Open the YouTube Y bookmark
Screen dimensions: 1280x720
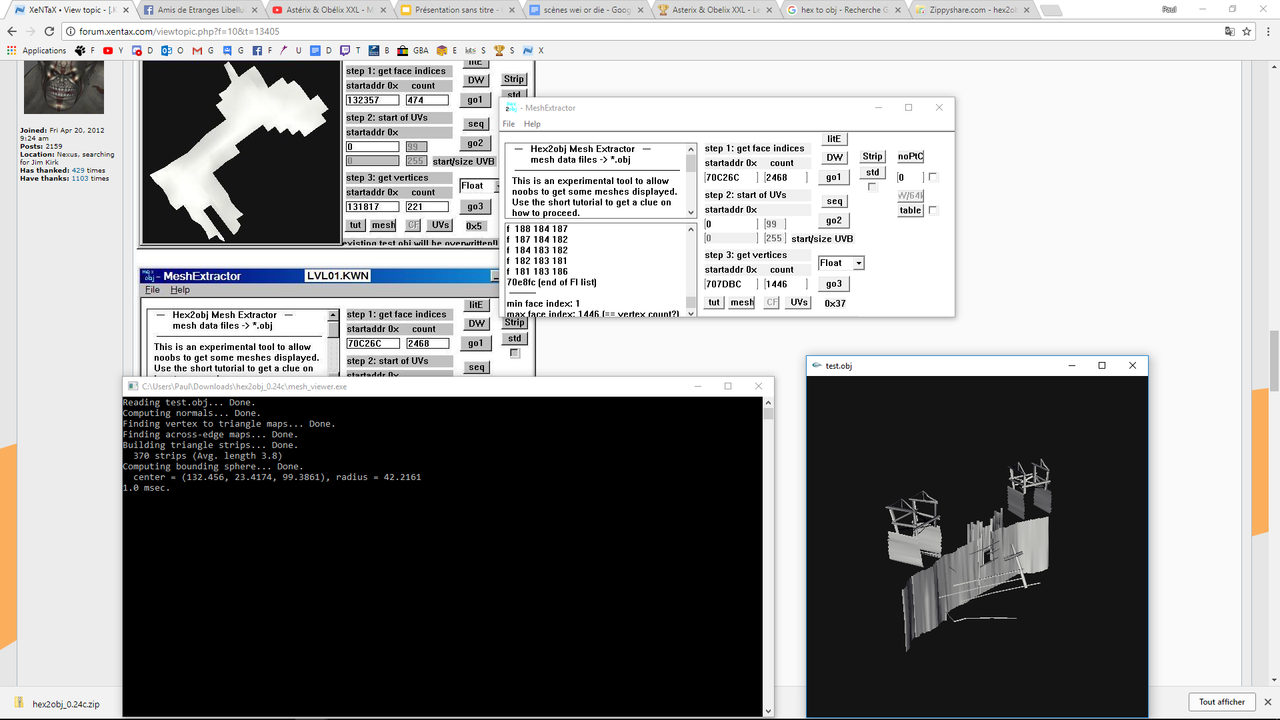[112, 50]
